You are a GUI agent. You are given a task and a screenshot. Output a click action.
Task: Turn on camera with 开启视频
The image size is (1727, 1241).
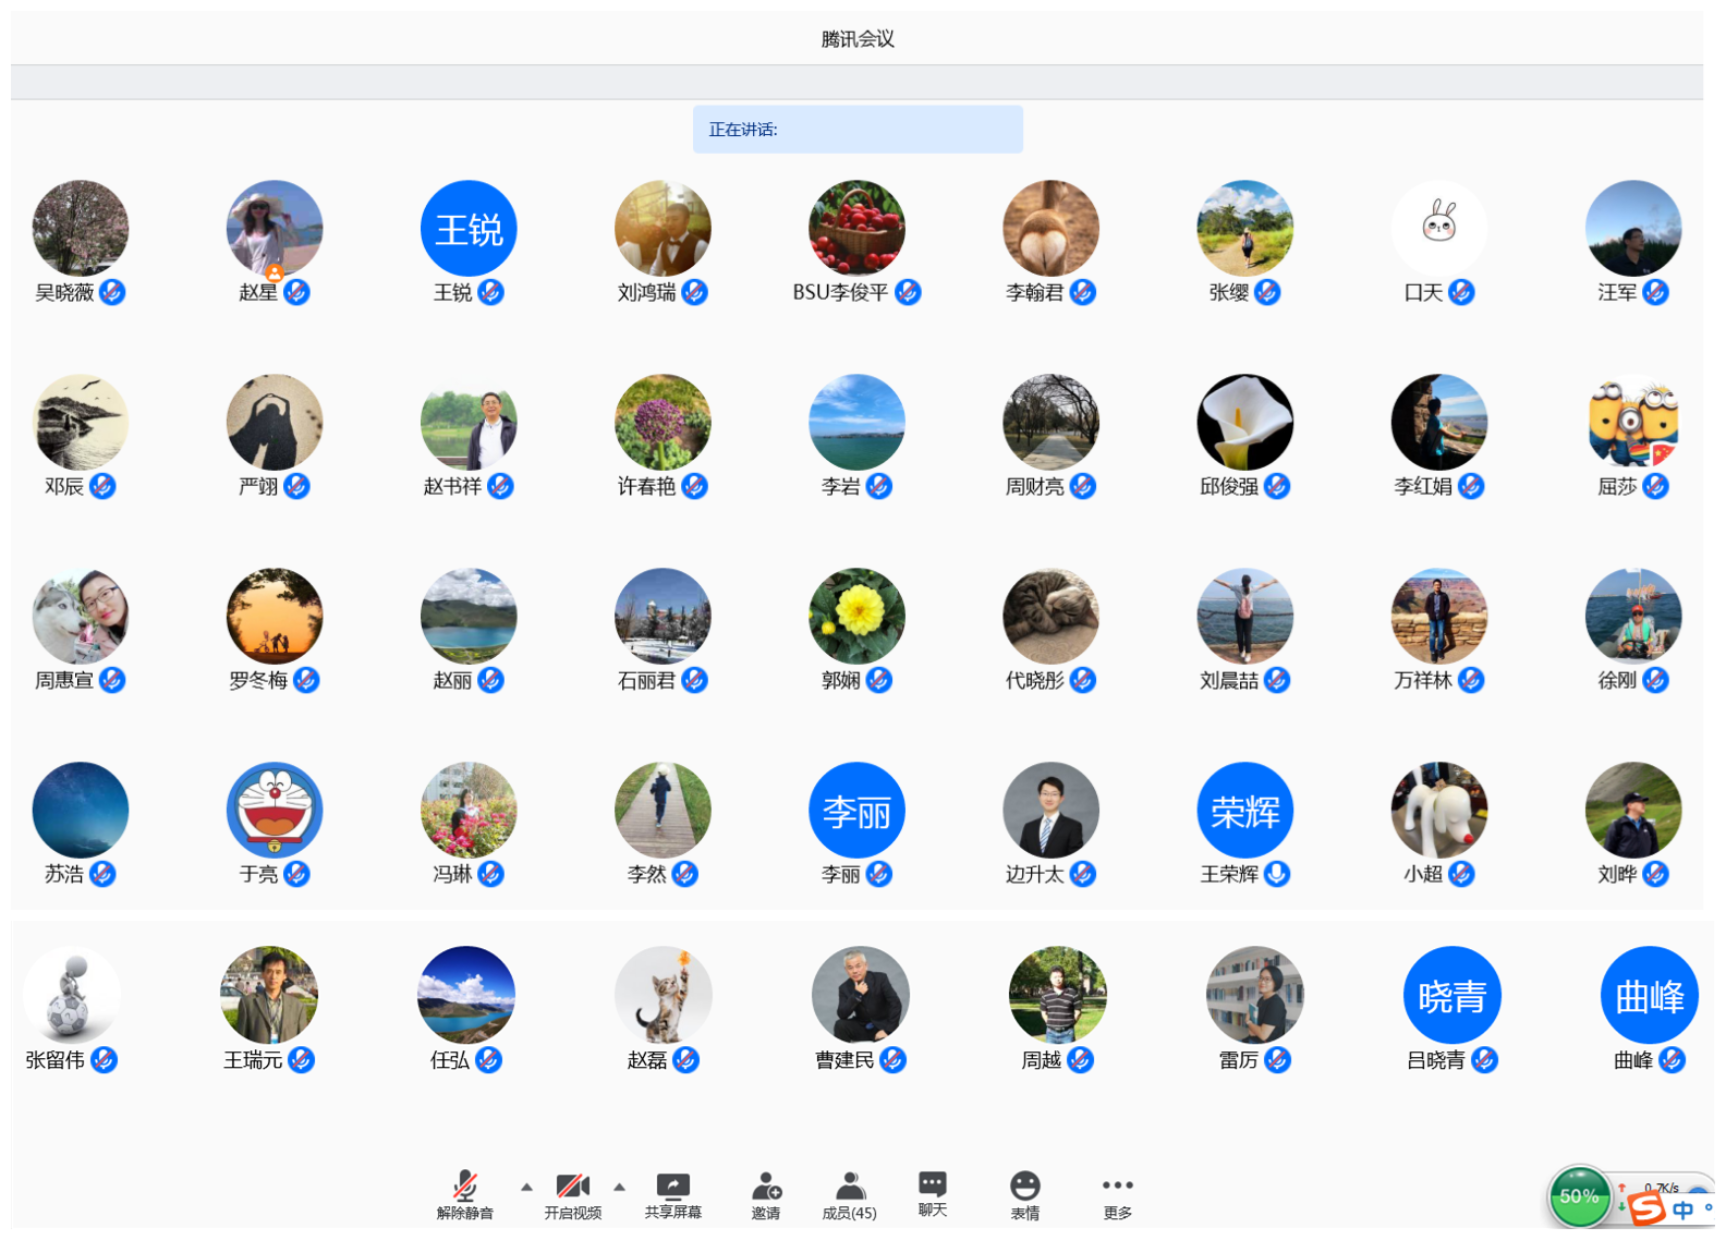point(572,1187)
